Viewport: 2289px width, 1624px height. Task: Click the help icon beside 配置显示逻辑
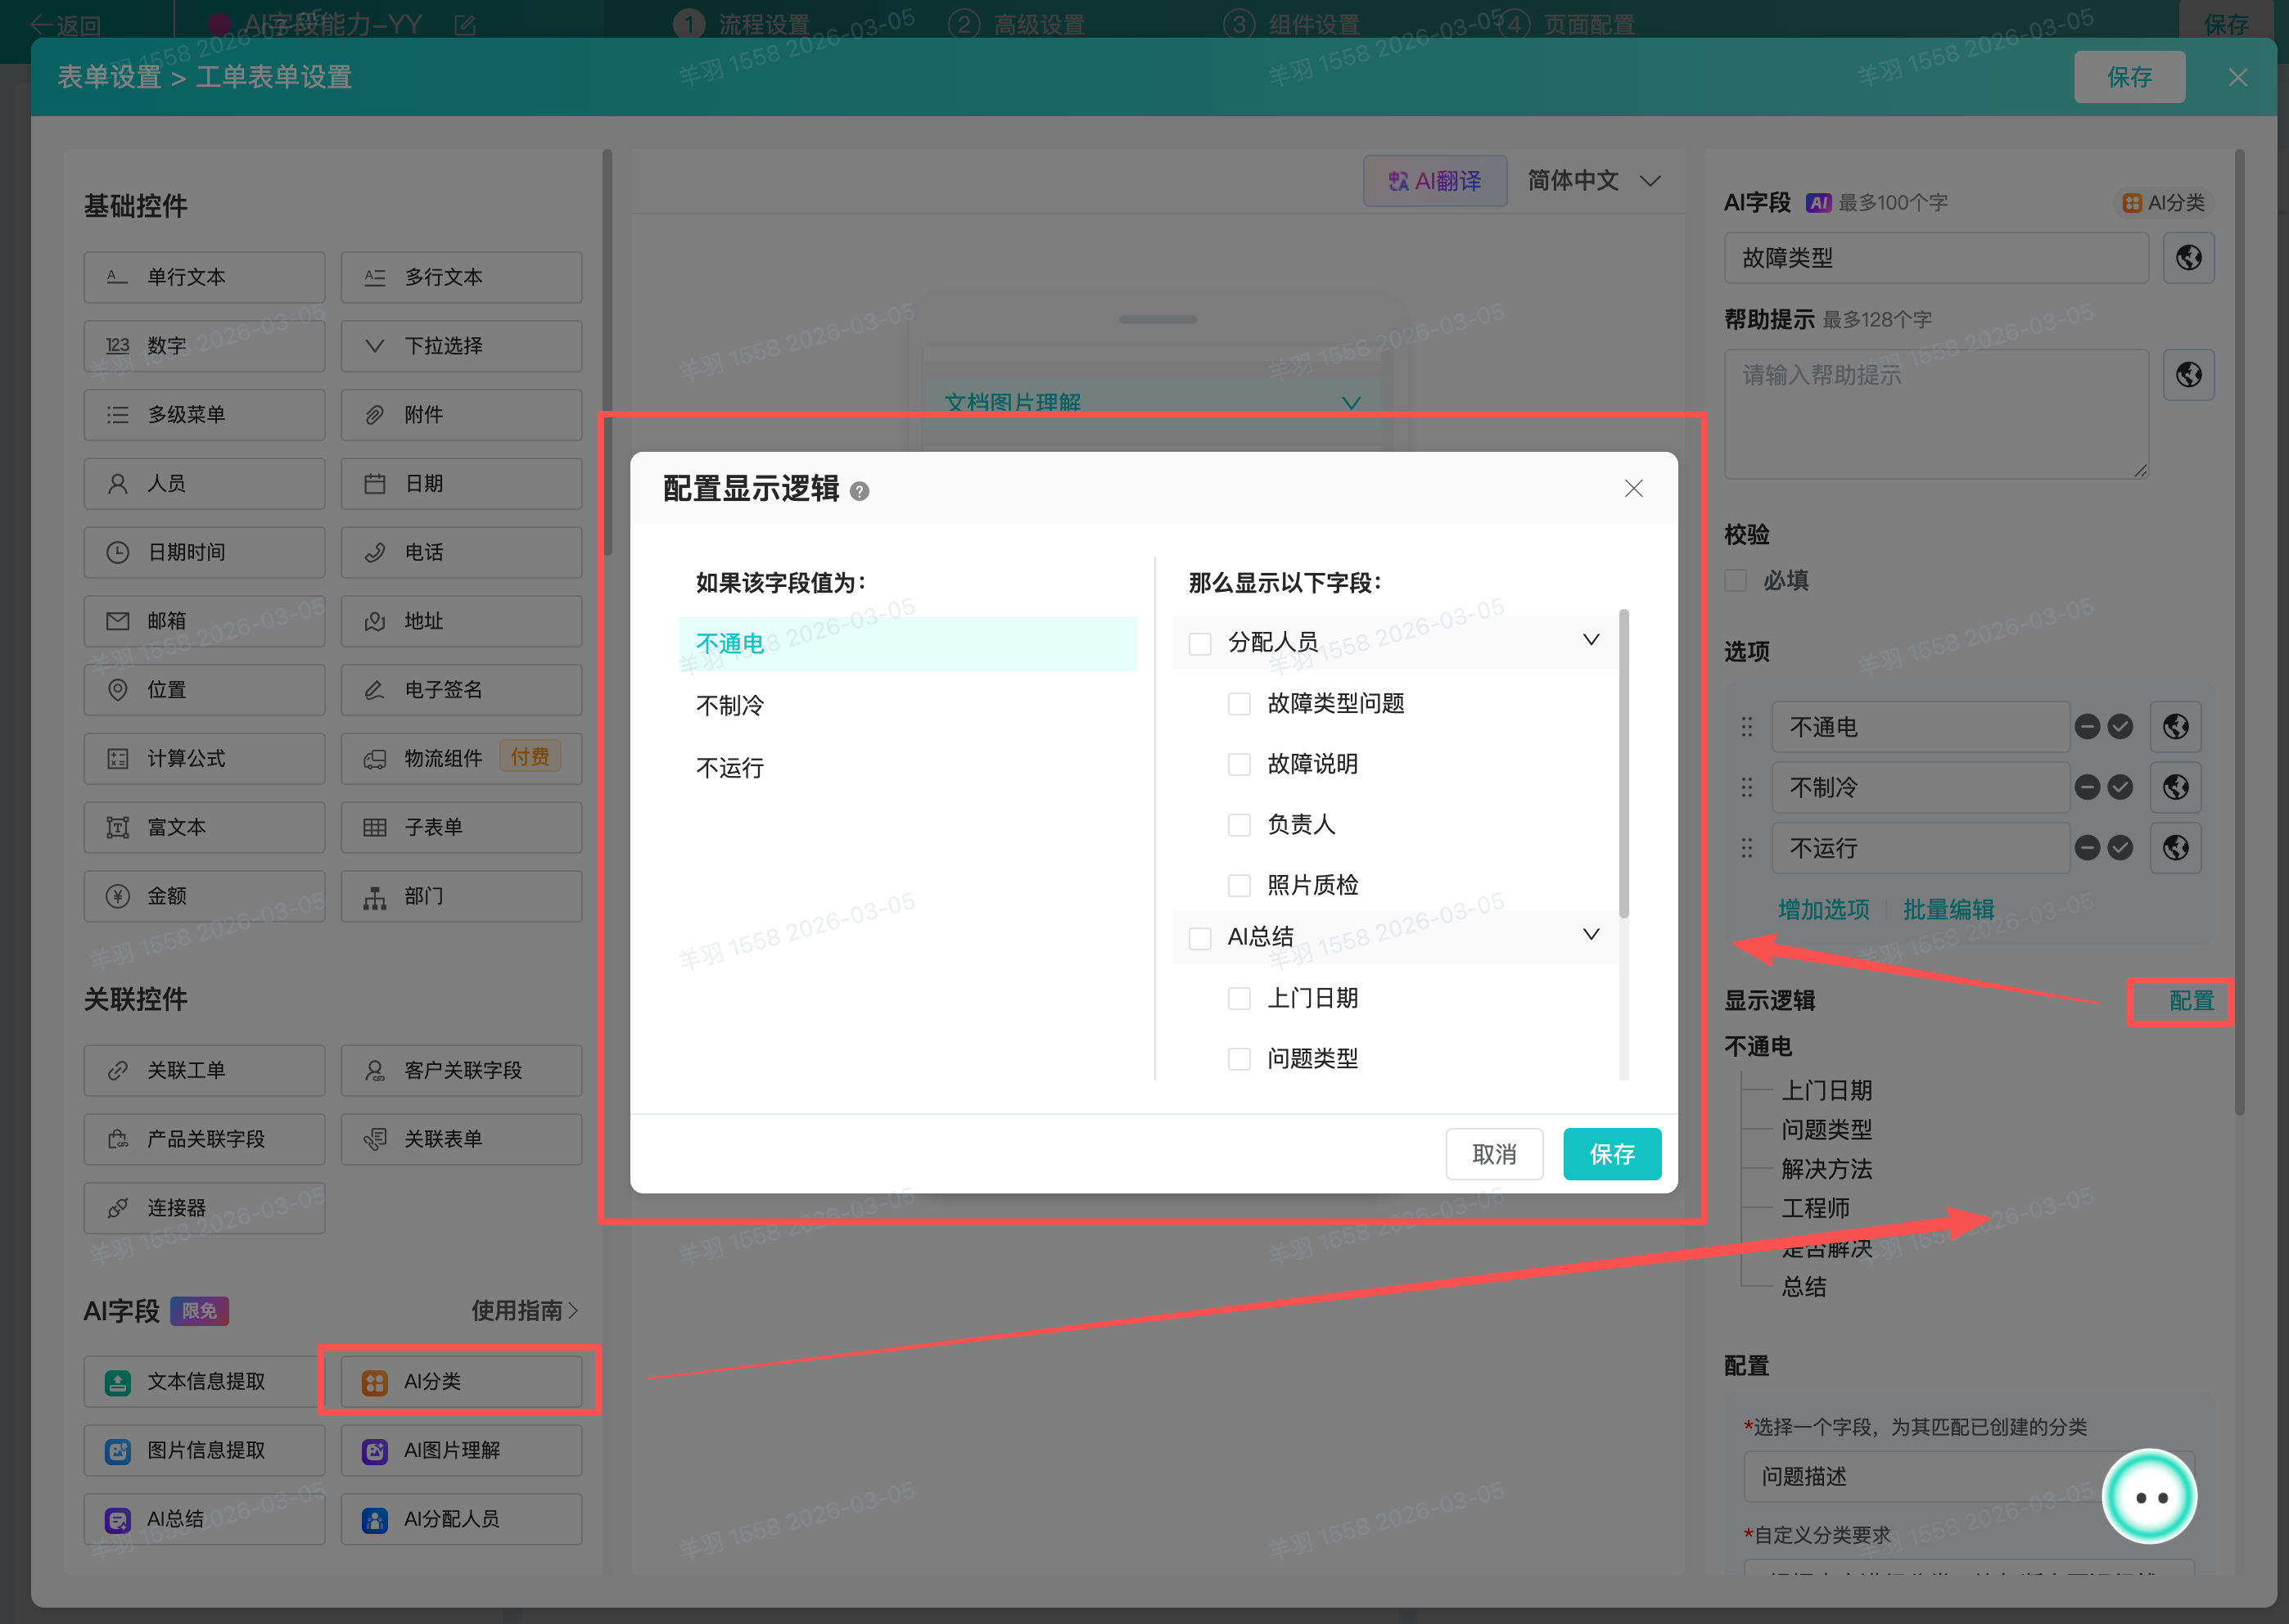859,491
